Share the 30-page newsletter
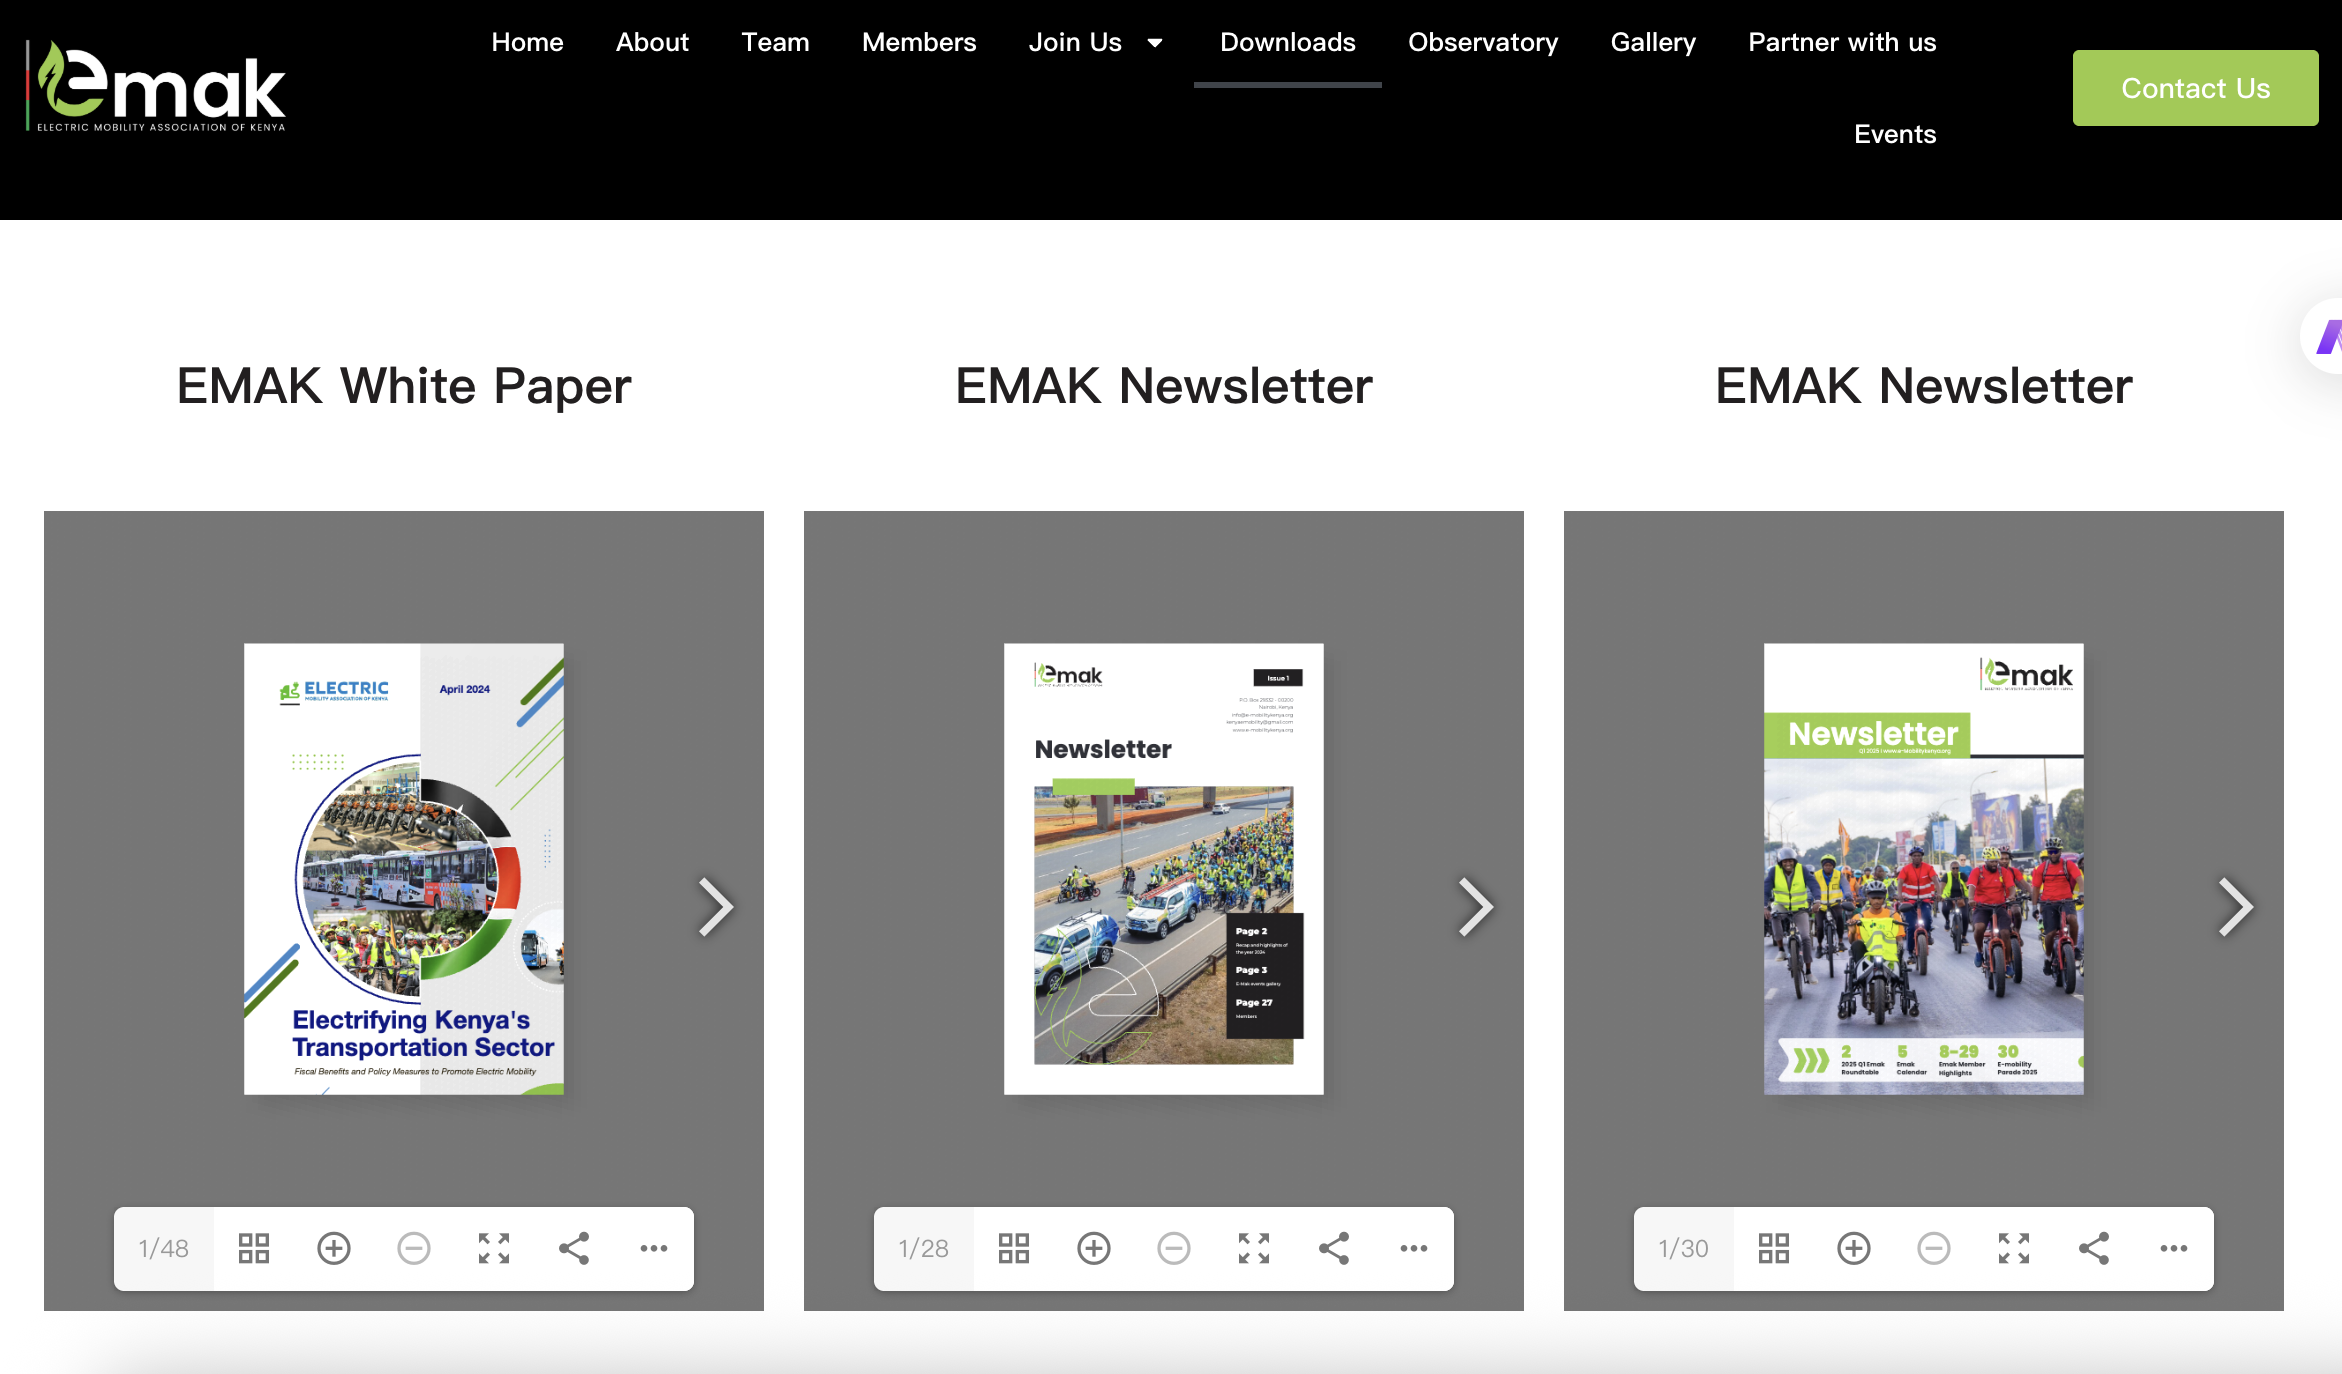This screenshot has width=2342, height=1374. pyautogui.click(x=2094, y=1248)
